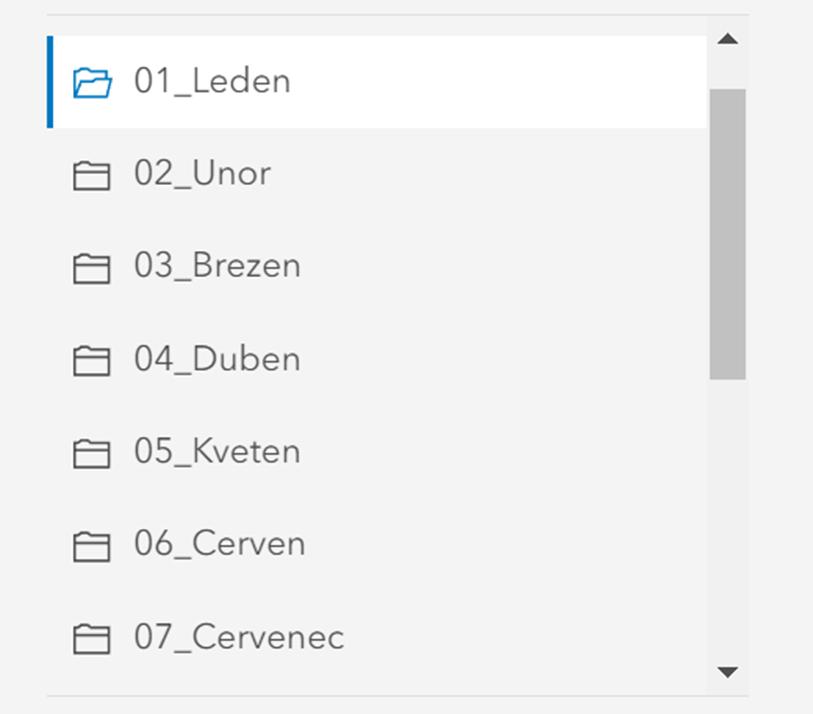Open the 03_Brezen folder
This screenshot has width=813, height=714.
(x=217, y=267)
